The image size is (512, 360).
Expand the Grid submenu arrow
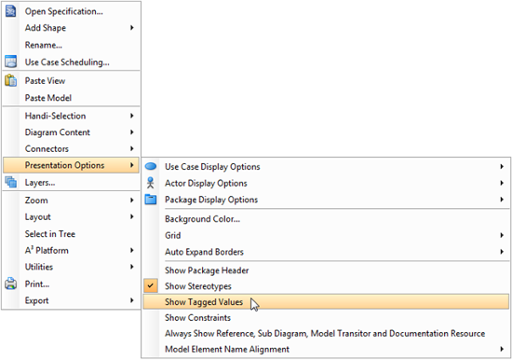[x=502, y=235]
